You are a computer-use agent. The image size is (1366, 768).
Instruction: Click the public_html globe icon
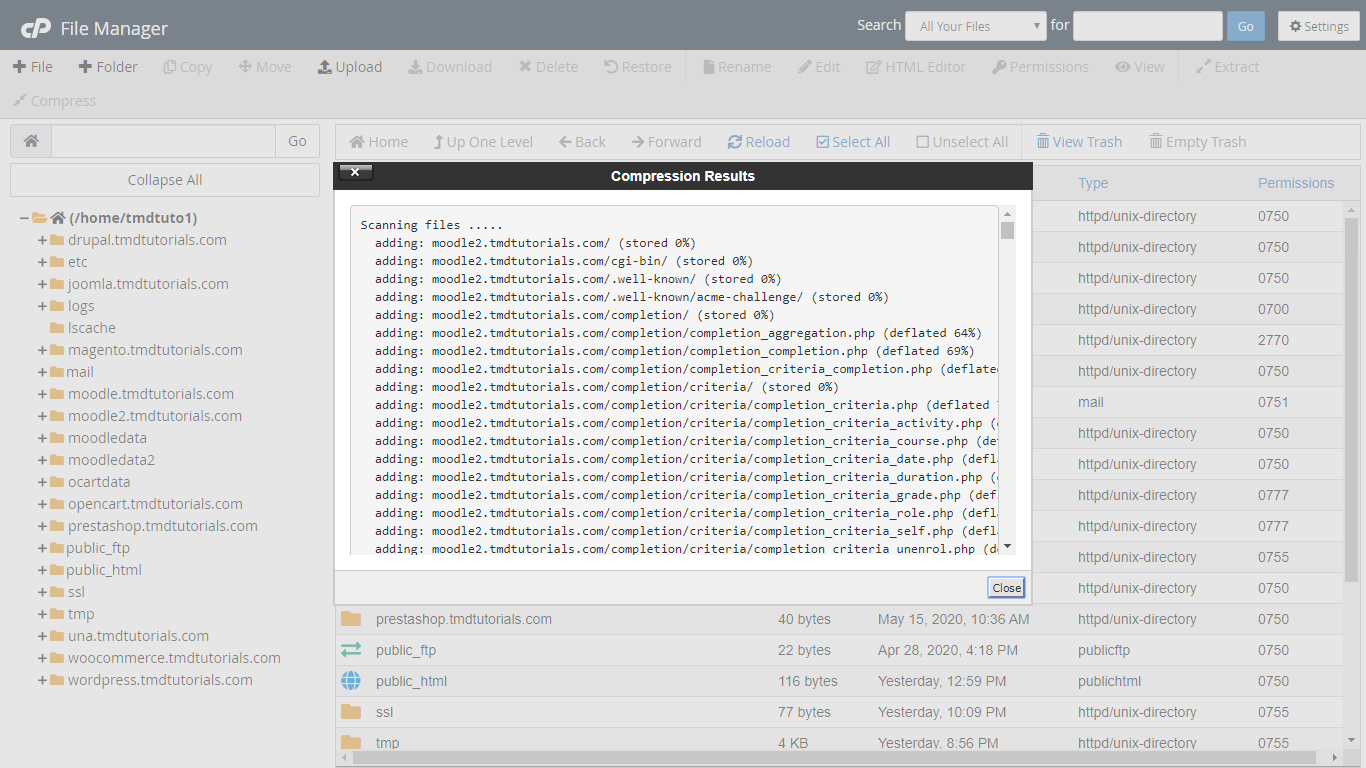(351, 681)
